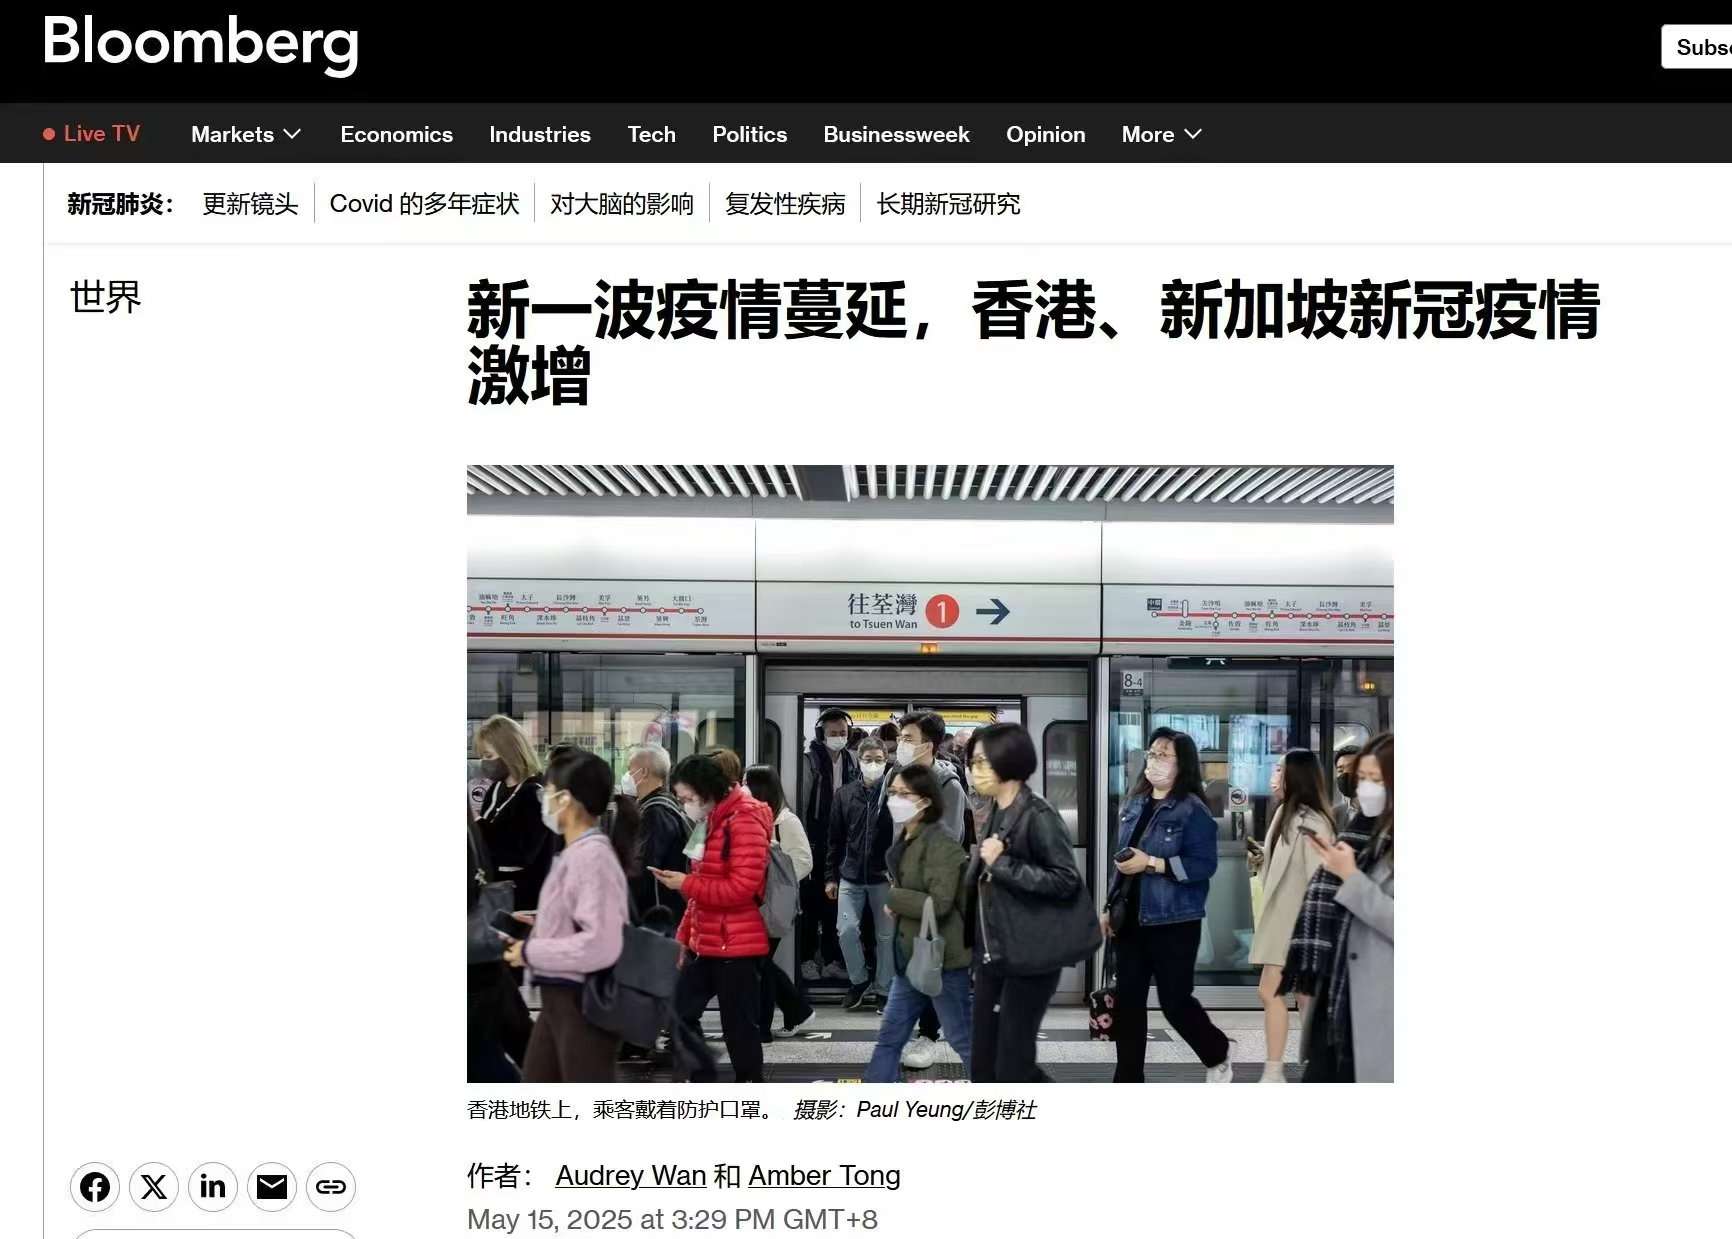This screenshot has width=1732, height=1239.
Task: Open the Politics section
Action: 750,134
